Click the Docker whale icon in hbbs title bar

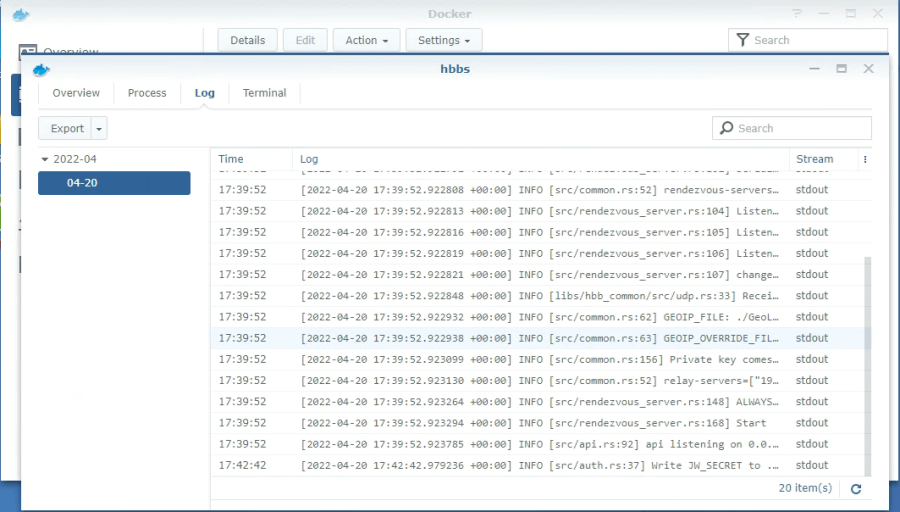coord(41,69)
